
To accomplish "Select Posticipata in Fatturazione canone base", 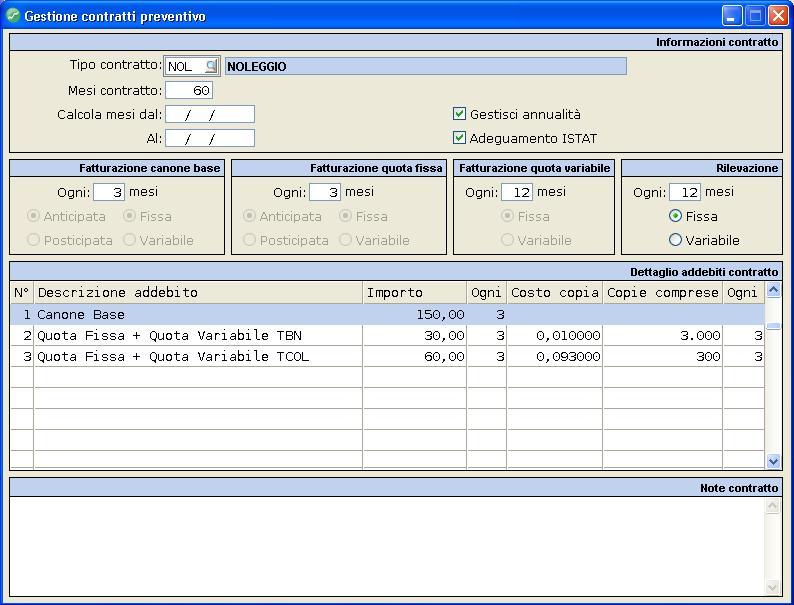I will [x=33, y=239].
